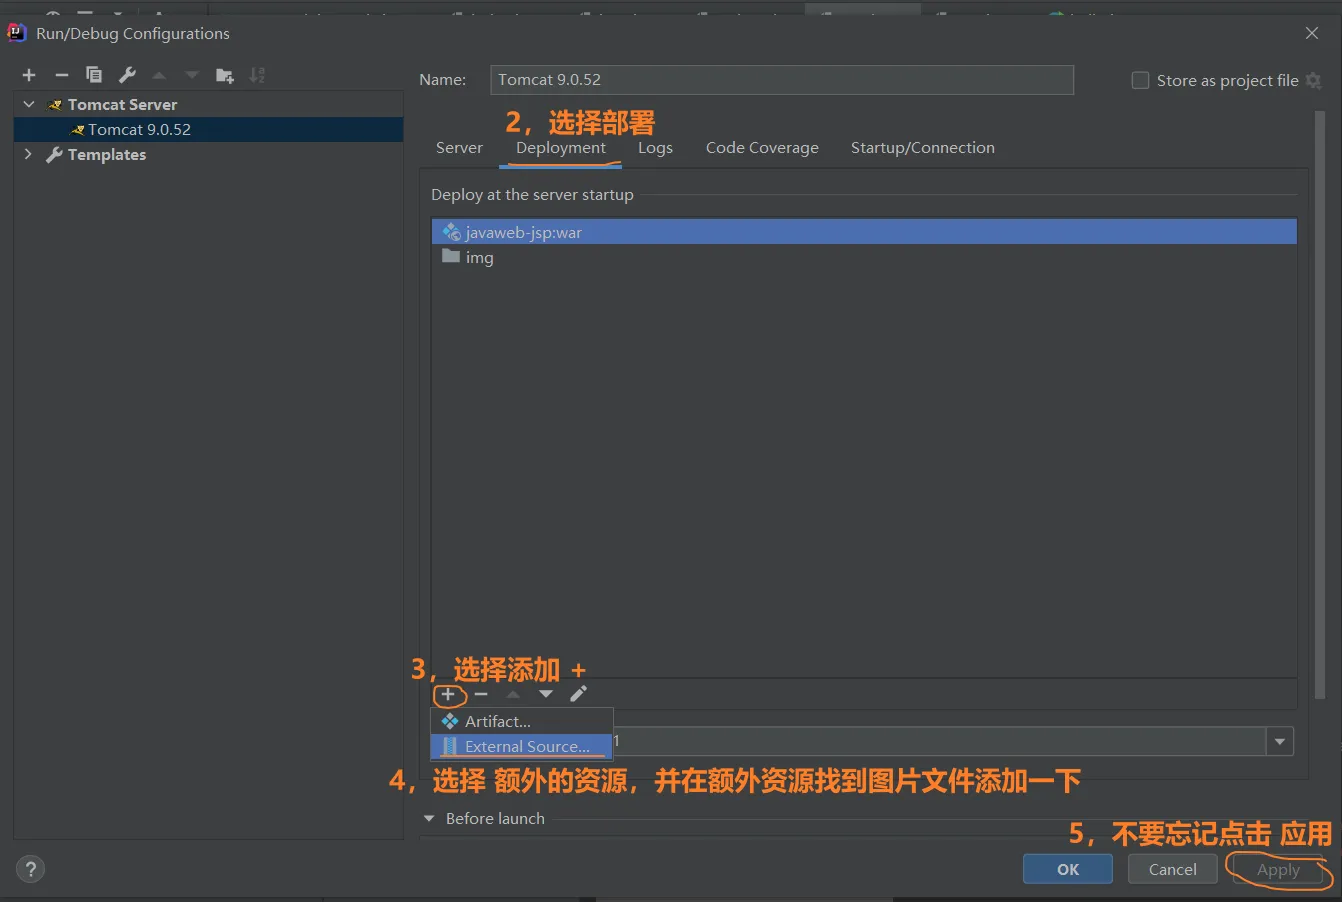Image resolution: width=1342 pixels, height=902 pixels.
Task: Move deployment item down
Action: coord(546,694)
